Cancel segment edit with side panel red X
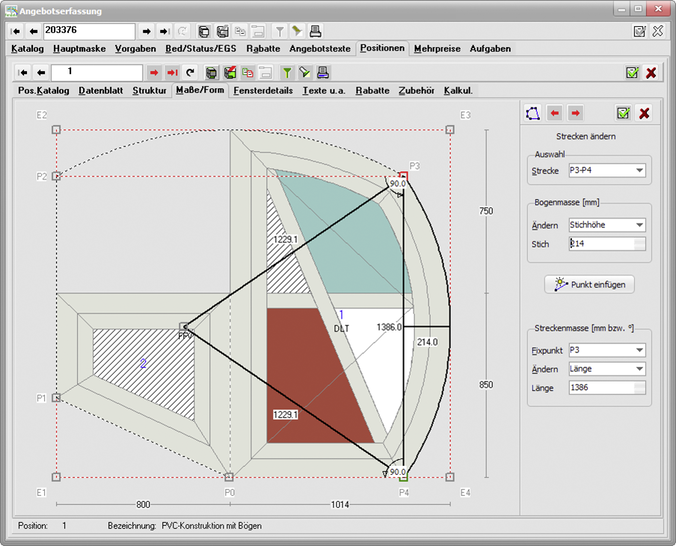Screen dimensions: 676x546 pos(644,113)
